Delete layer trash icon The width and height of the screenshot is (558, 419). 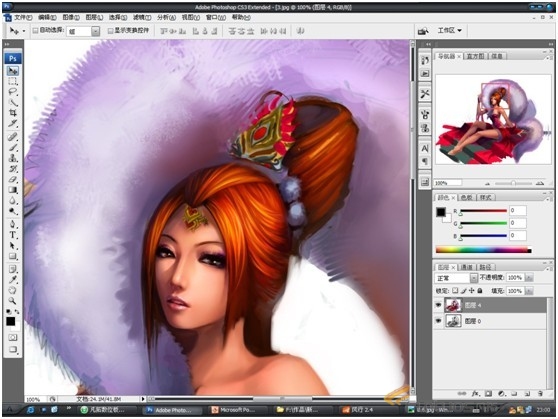coord(540,393)
